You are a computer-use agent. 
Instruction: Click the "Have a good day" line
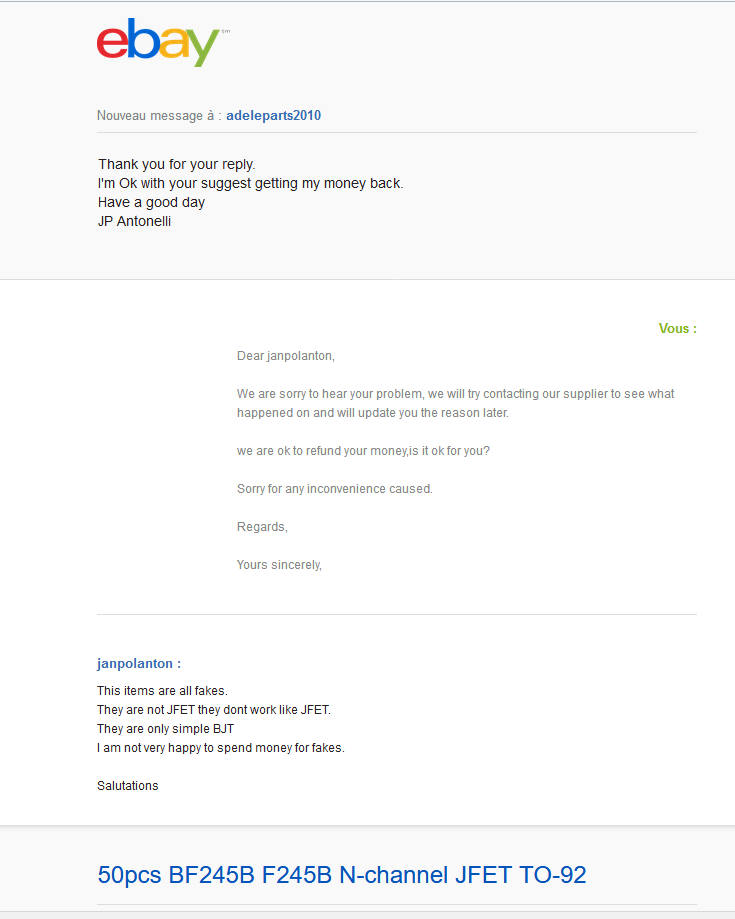(x=151, y=202)
